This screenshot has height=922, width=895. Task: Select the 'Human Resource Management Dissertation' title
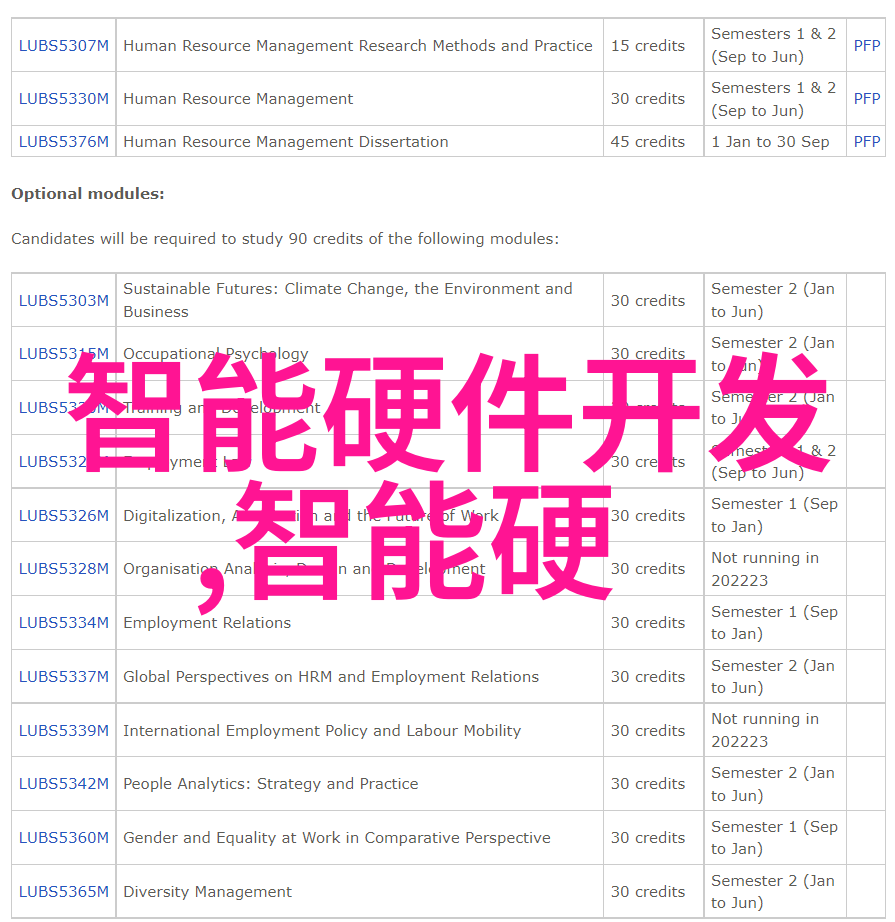(286, 142)
